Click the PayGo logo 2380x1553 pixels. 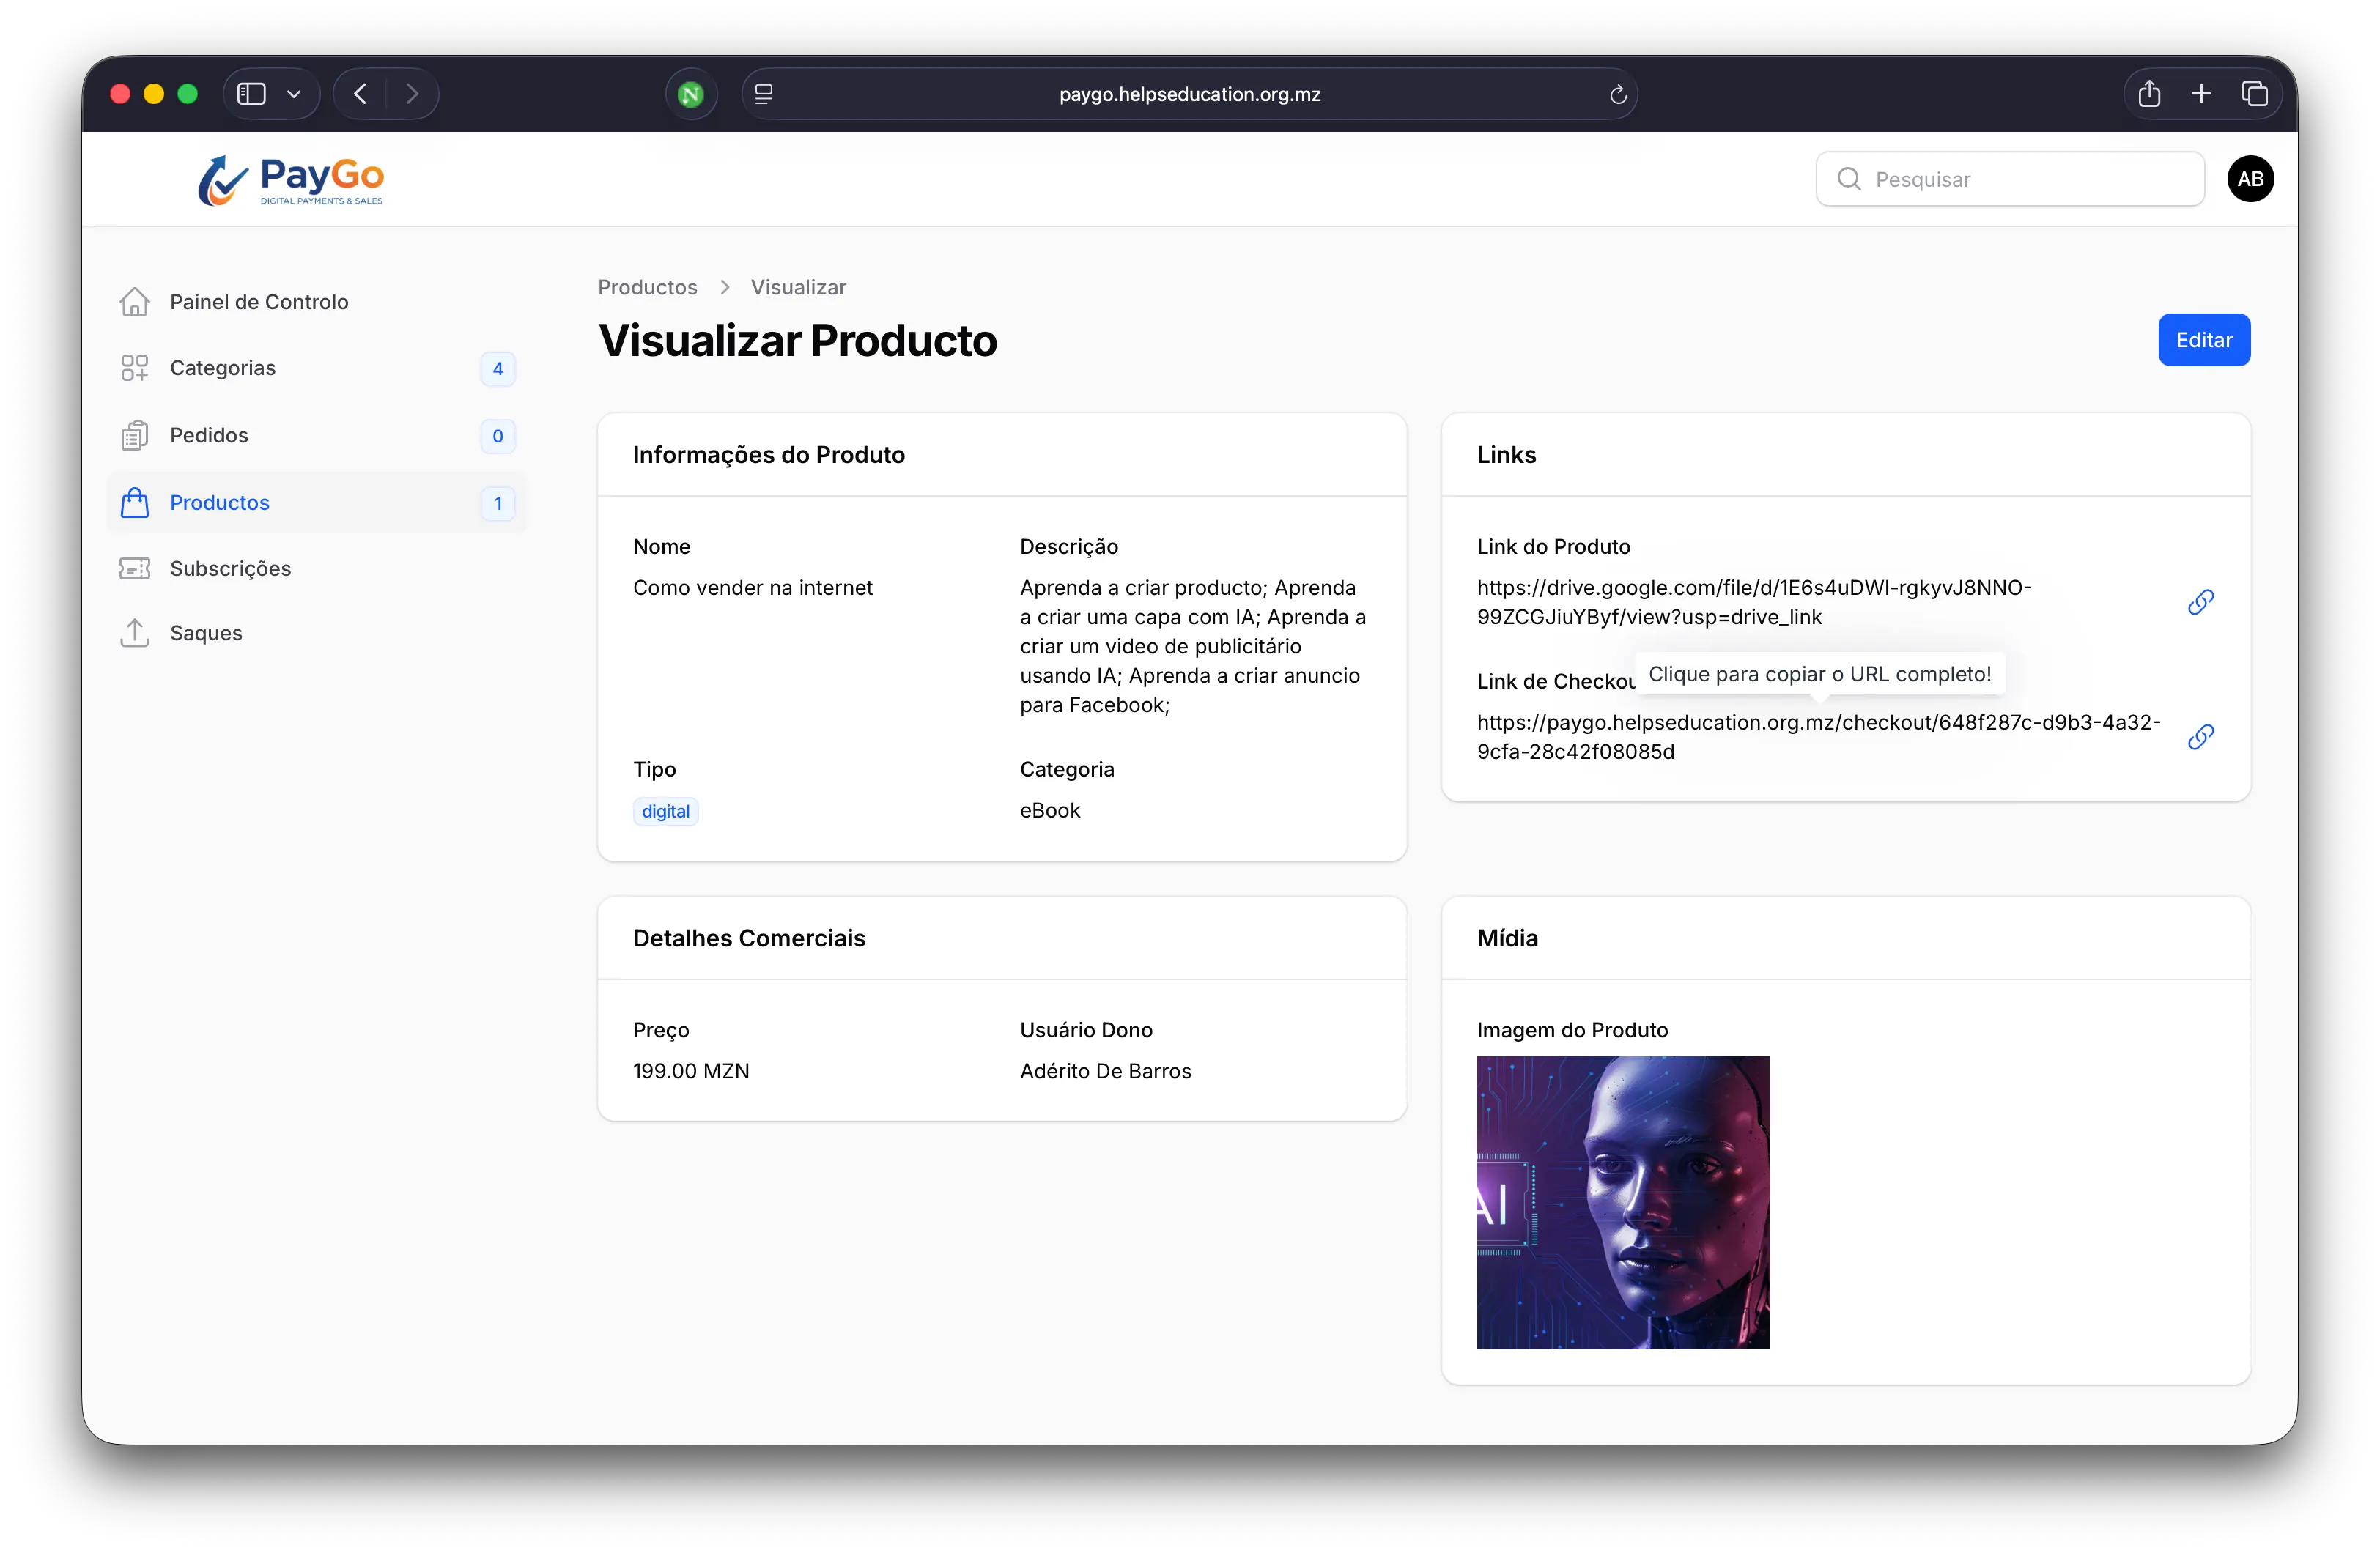tap(291, 180)
